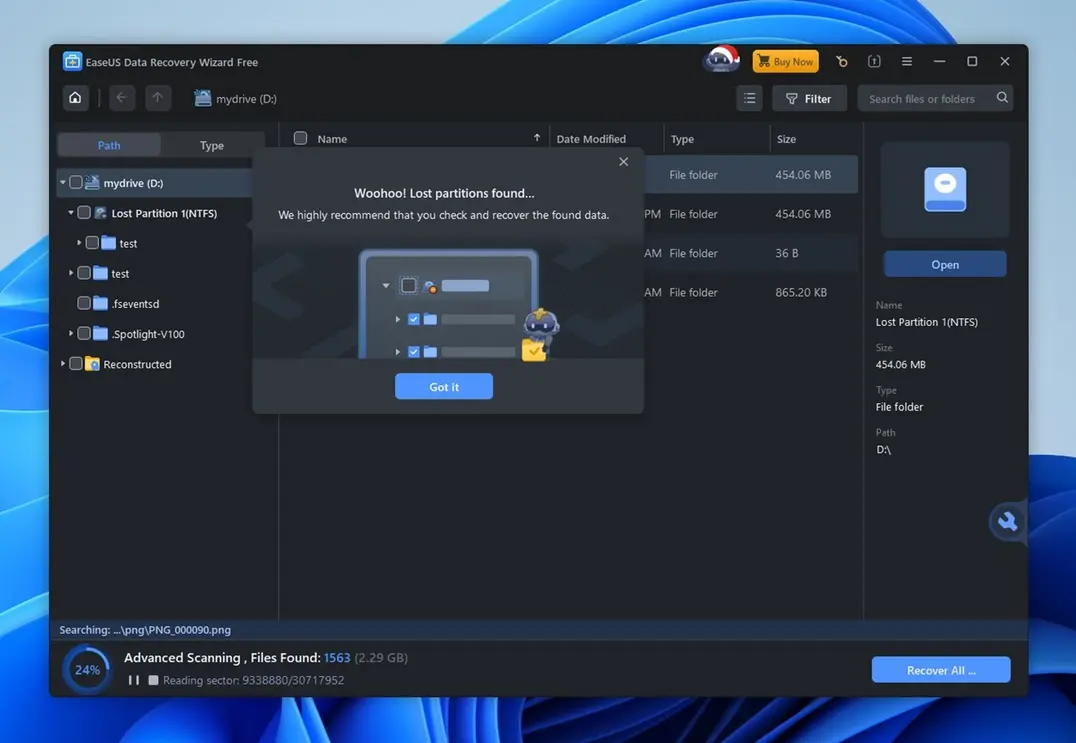Image resolution: width=1076 pixels, height=743 pixels.
Task: Click the feedback icon beside the hamburger menu
Action: tap(873, 60)
